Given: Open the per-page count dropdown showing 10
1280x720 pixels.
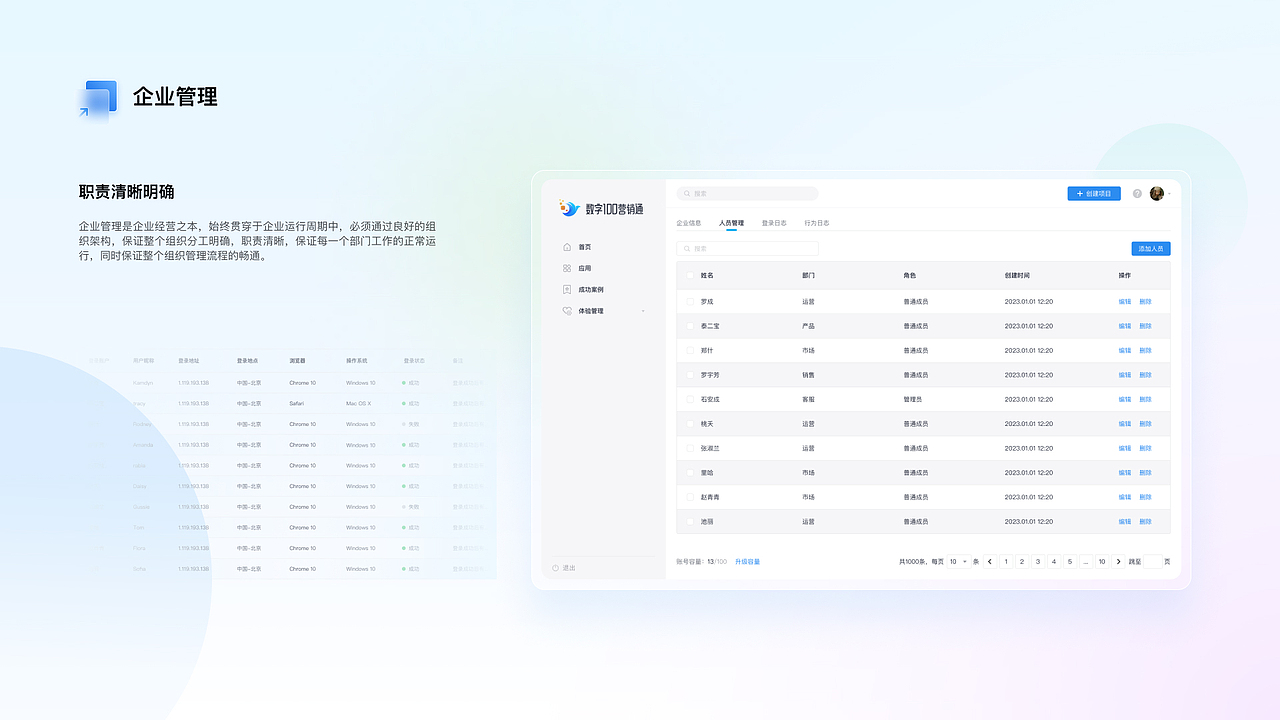Looking at the screenshot, I should tap(957, 560).
